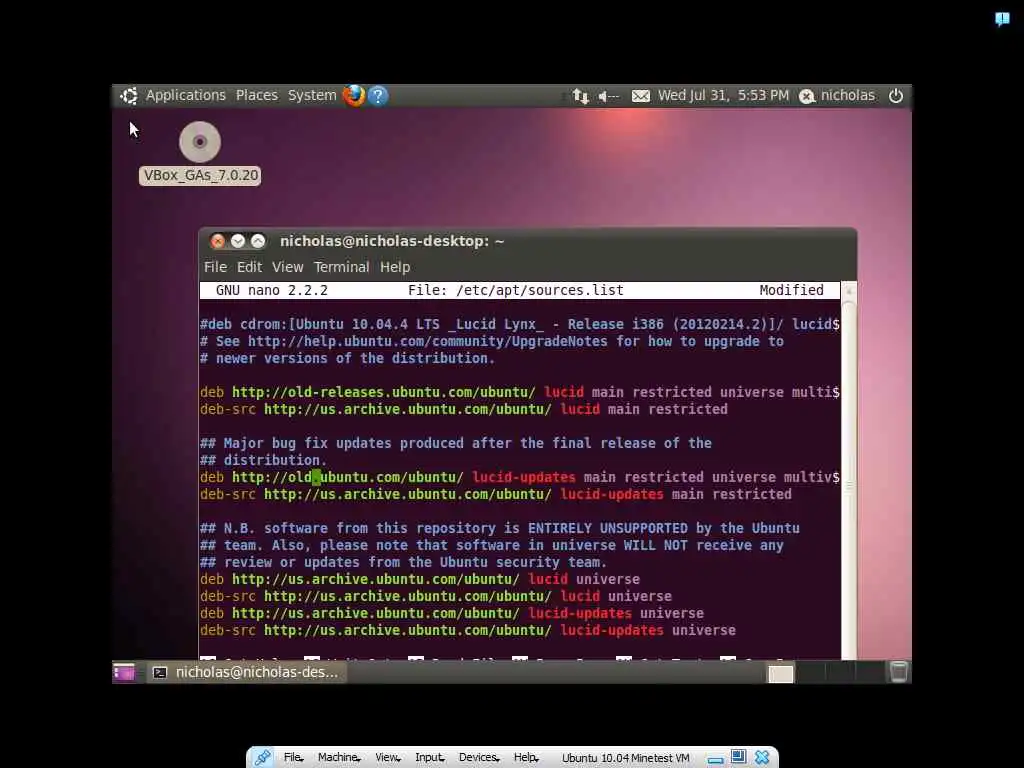Open the terminal View menu

(x=287, y=267)
